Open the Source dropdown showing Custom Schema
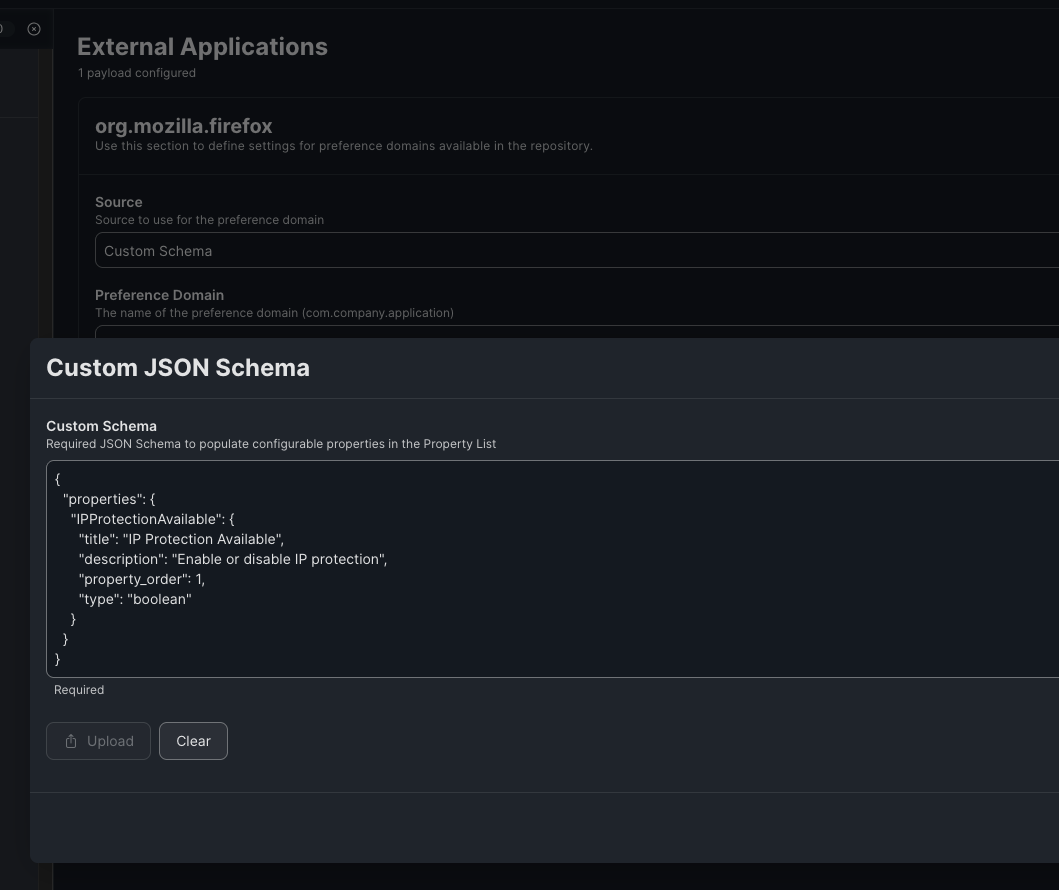This screenshot has width=1059, height=890. click(x=576, y=251)
